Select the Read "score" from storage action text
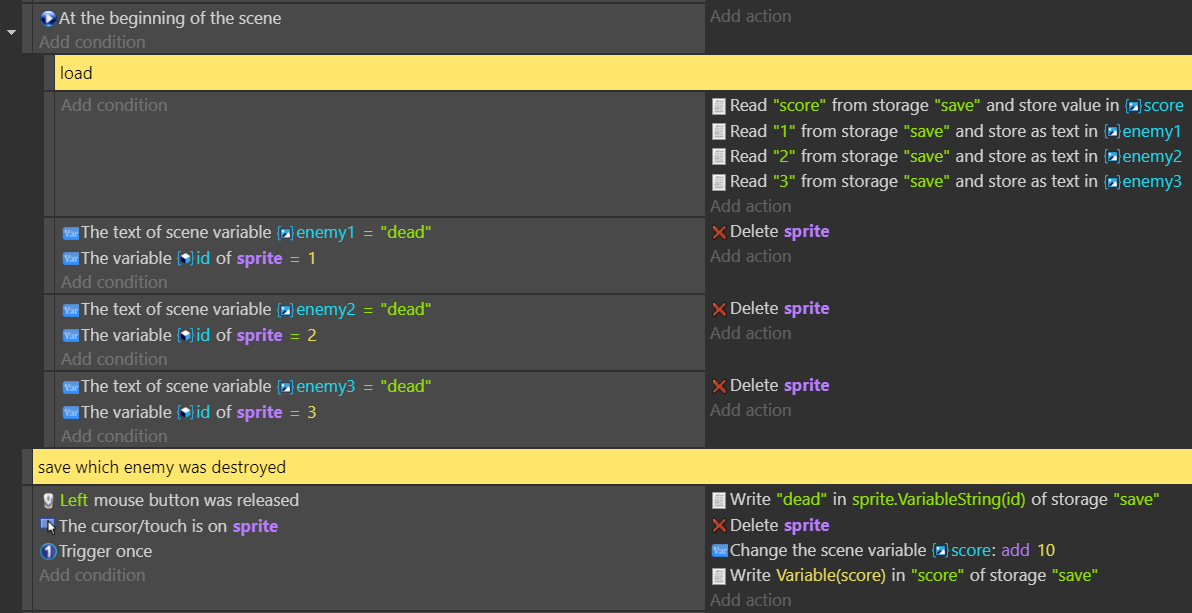 click(x=956, y=106)
